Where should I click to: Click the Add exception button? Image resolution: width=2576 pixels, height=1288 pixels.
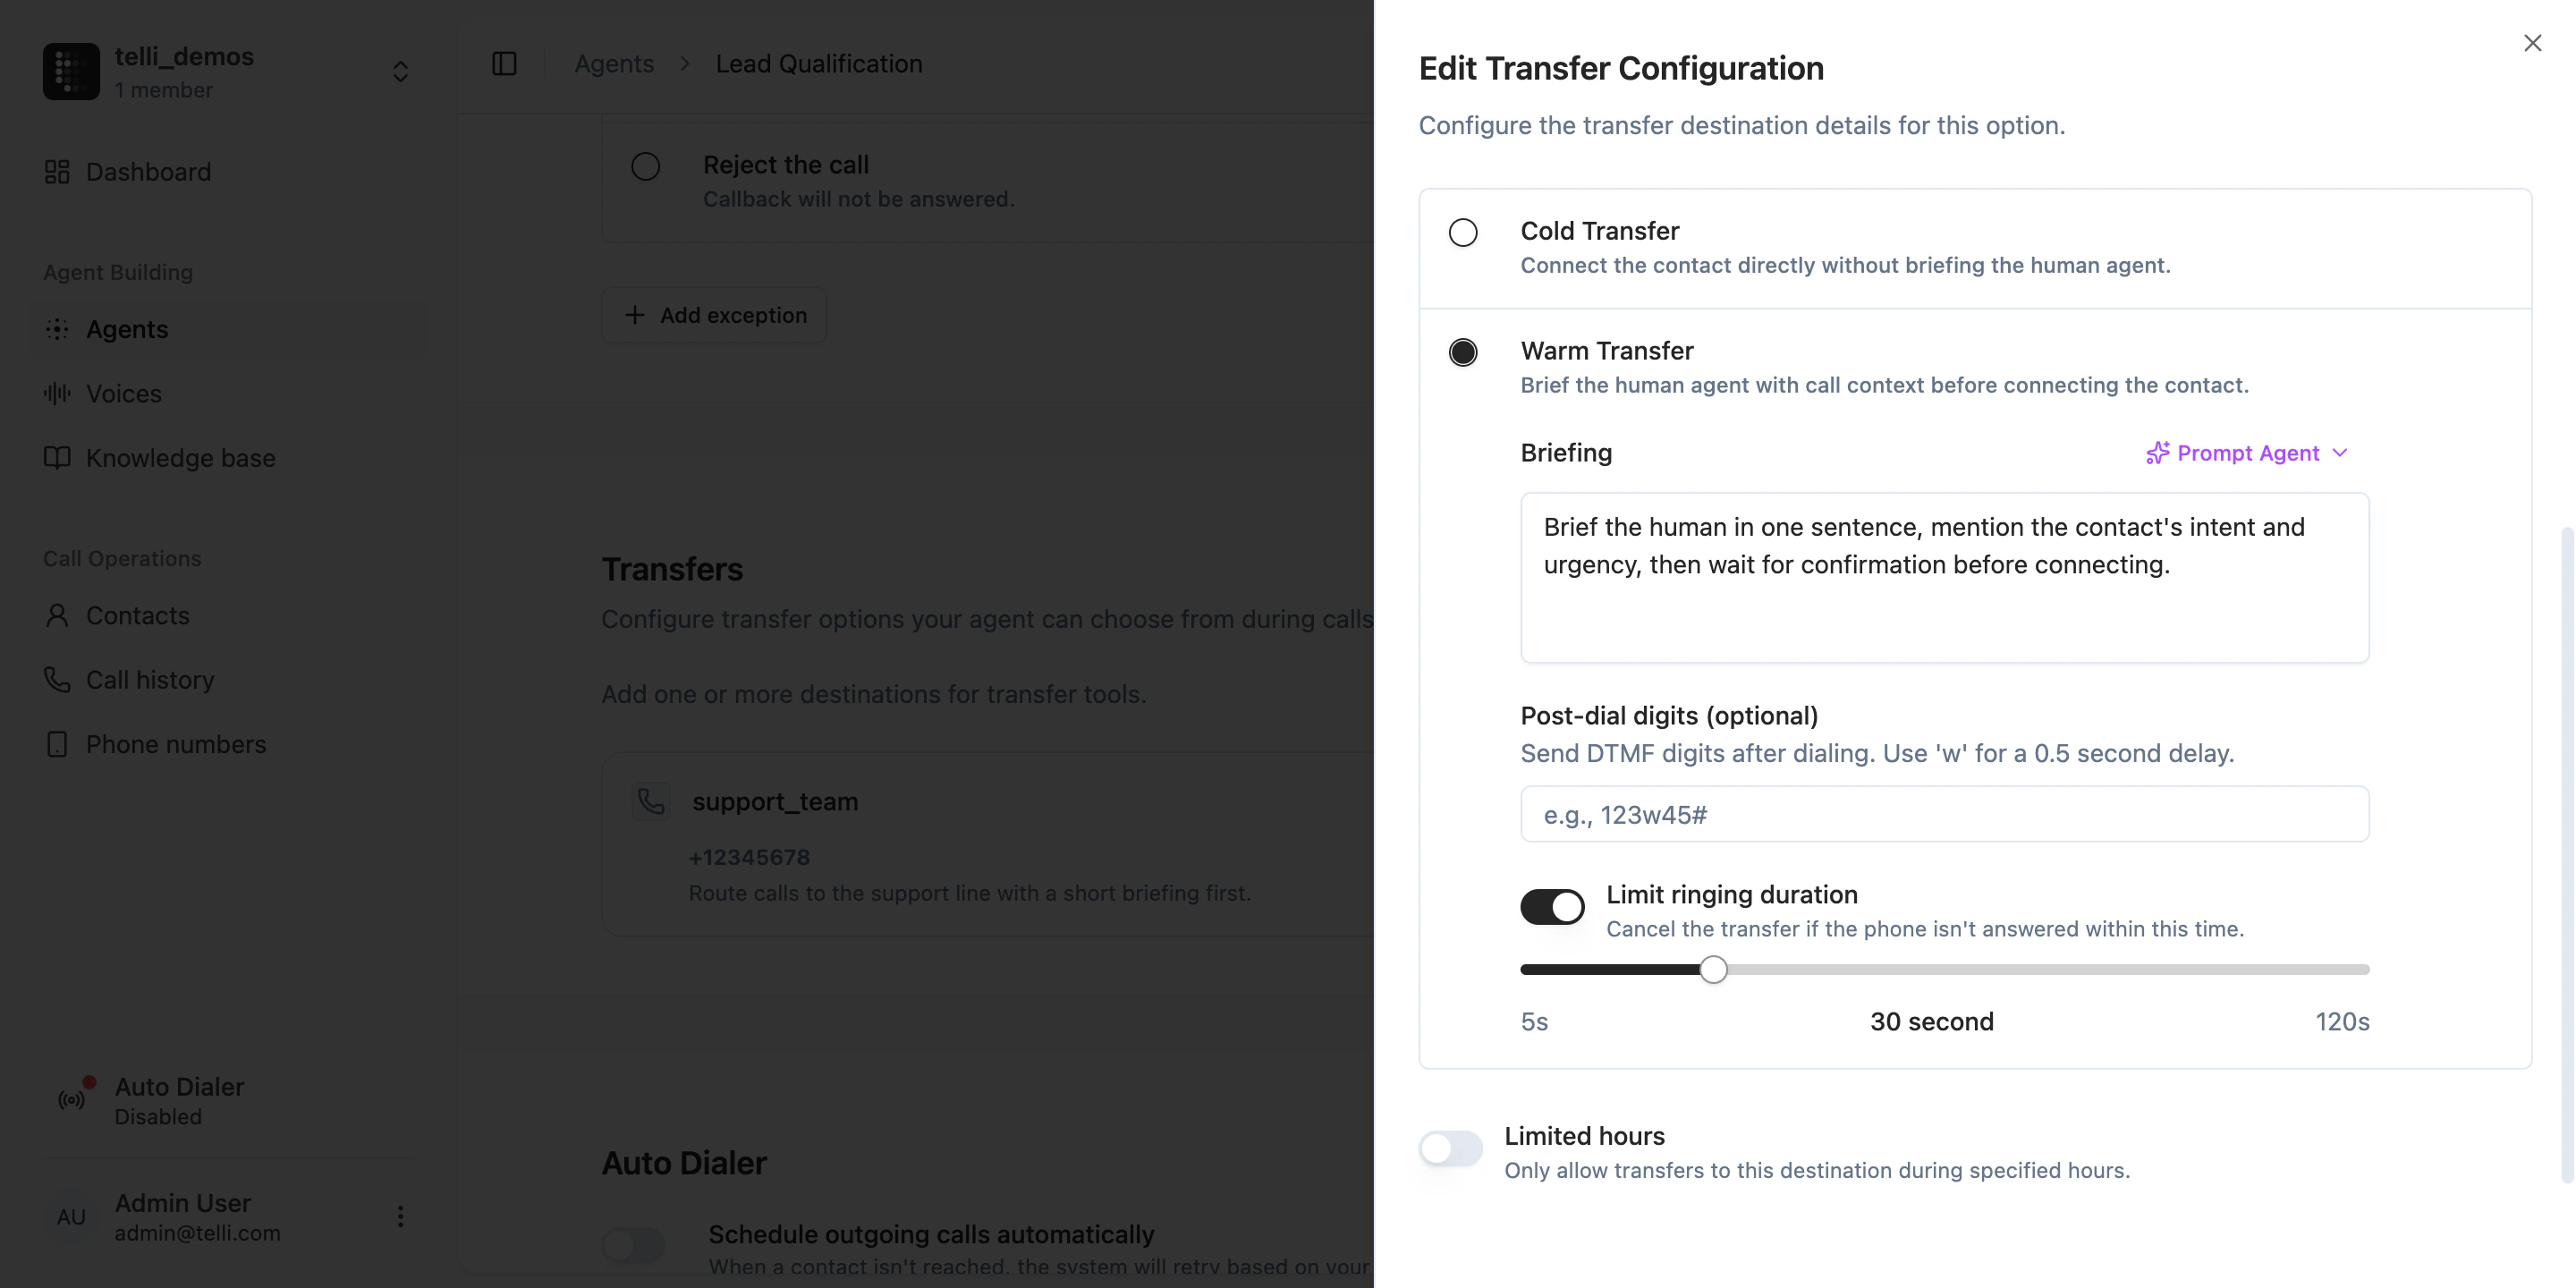pos(714,315)
